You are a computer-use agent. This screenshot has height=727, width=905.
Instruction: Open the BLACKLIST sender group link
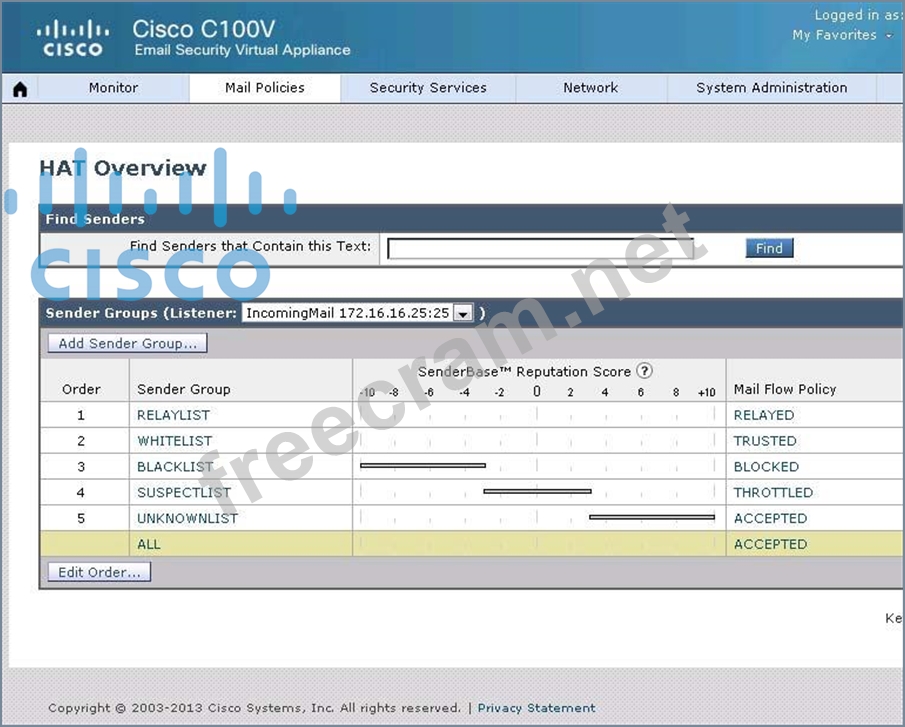[x=175, y=467]
